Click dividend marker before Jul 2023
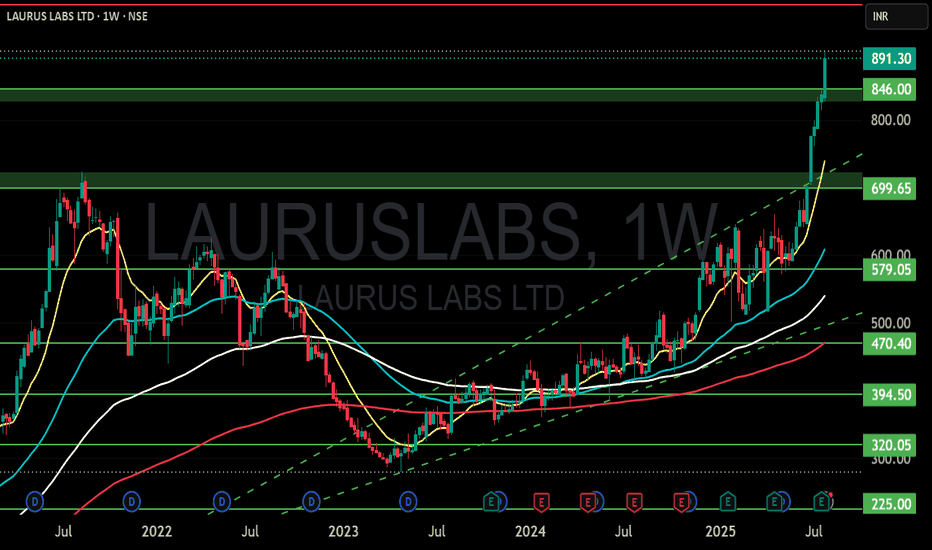Screen dimensions: 932x550 408,502
